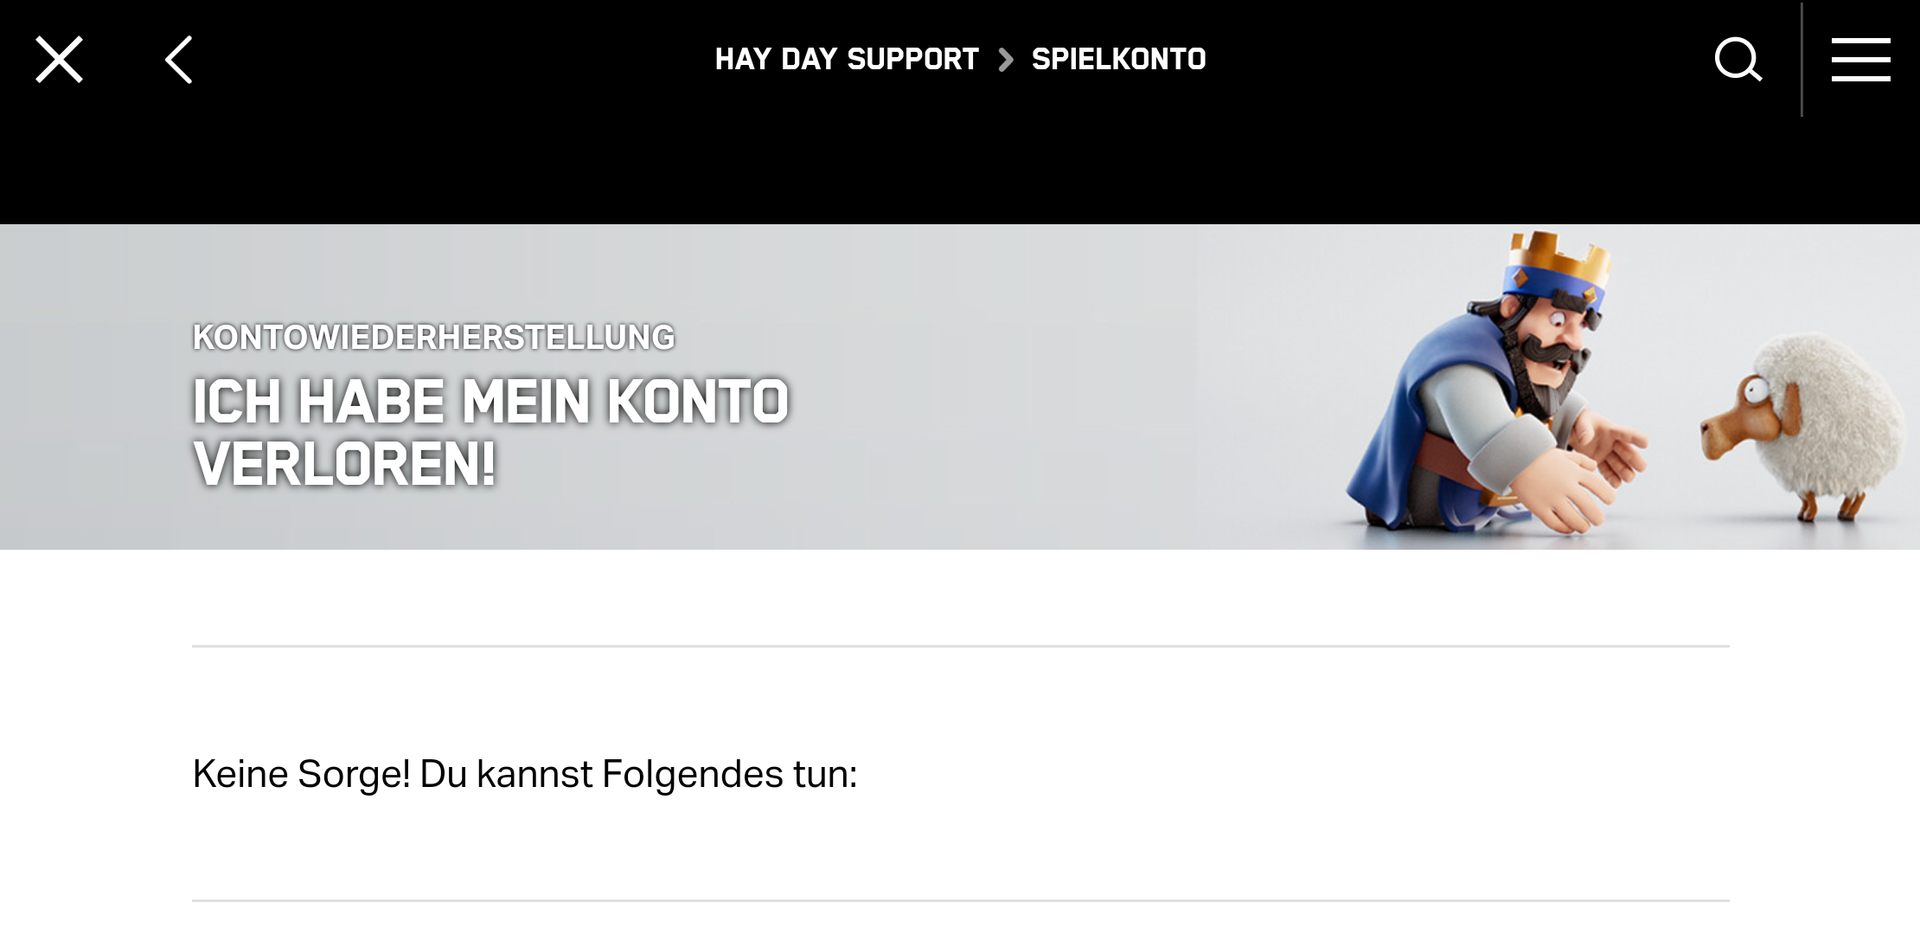
Task: Click the divider line above Keine Sorge
Action: [960, 646]
